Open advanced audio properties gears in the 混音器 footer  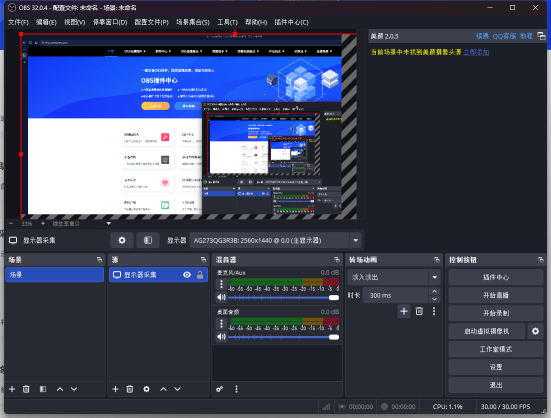pyautogui.click(x=220, y=389)
